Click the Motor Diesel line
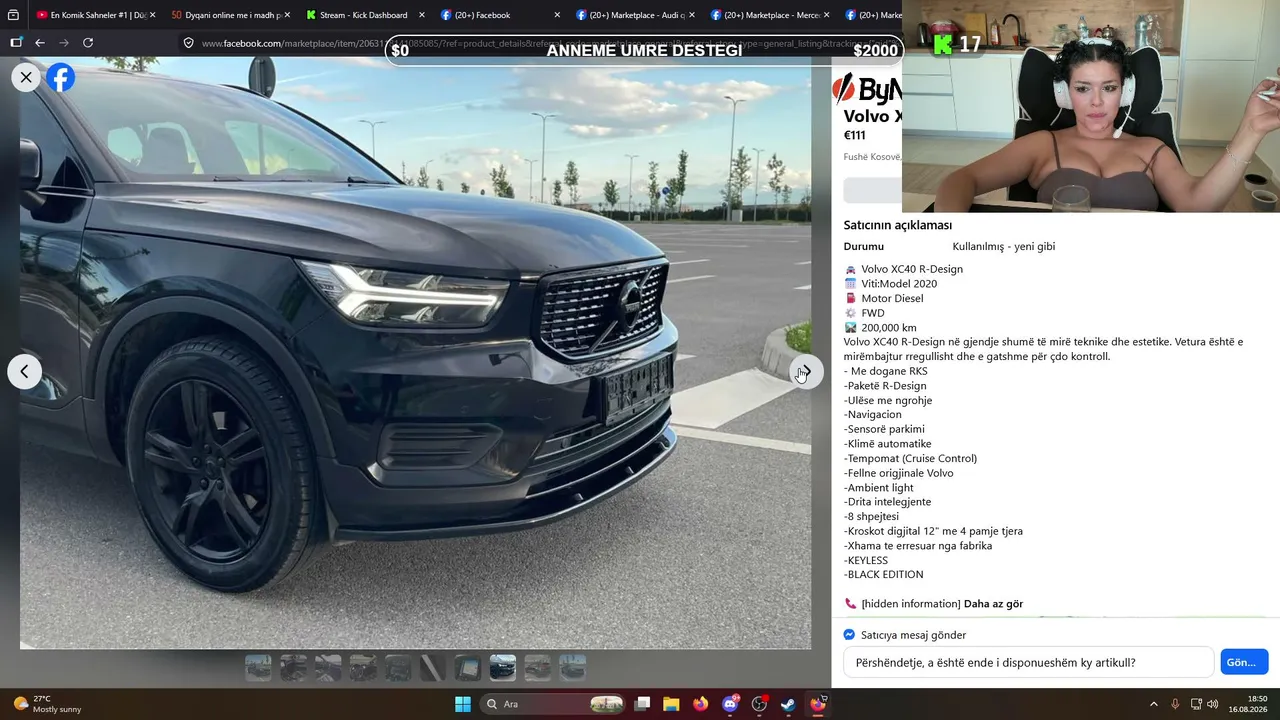The height and width of the screenshot is (720, 1280). click(892, 299)
